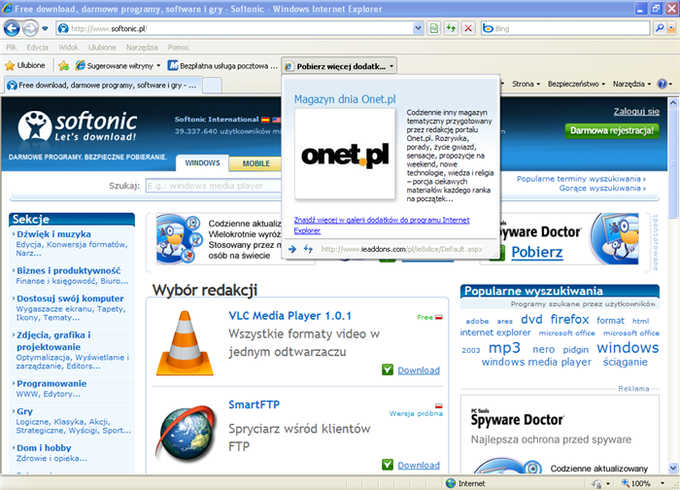This screenshot has width=680, height=490.
Task: Click the page scrollbar up arrow
Action: [673, 103]
